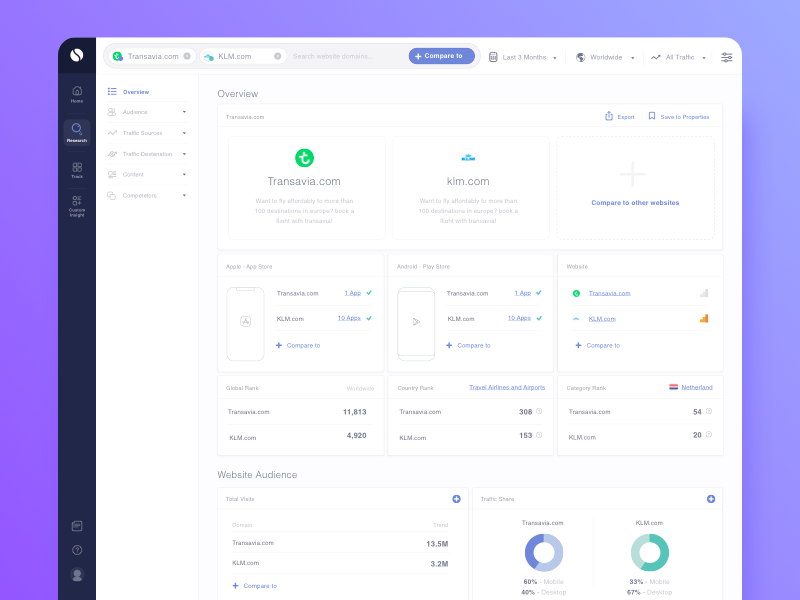Open the user profile avatar

click(x=77, y=574)
